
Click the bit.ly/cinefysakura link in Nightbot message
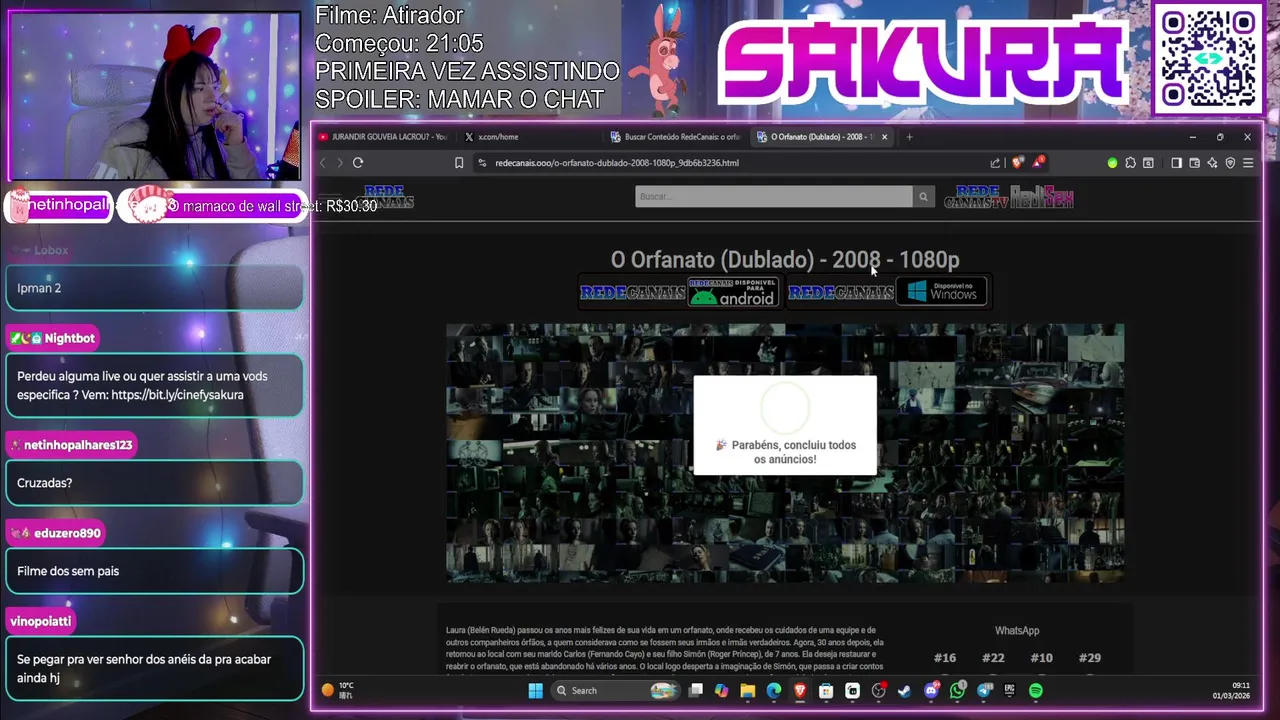click(177, 395)
